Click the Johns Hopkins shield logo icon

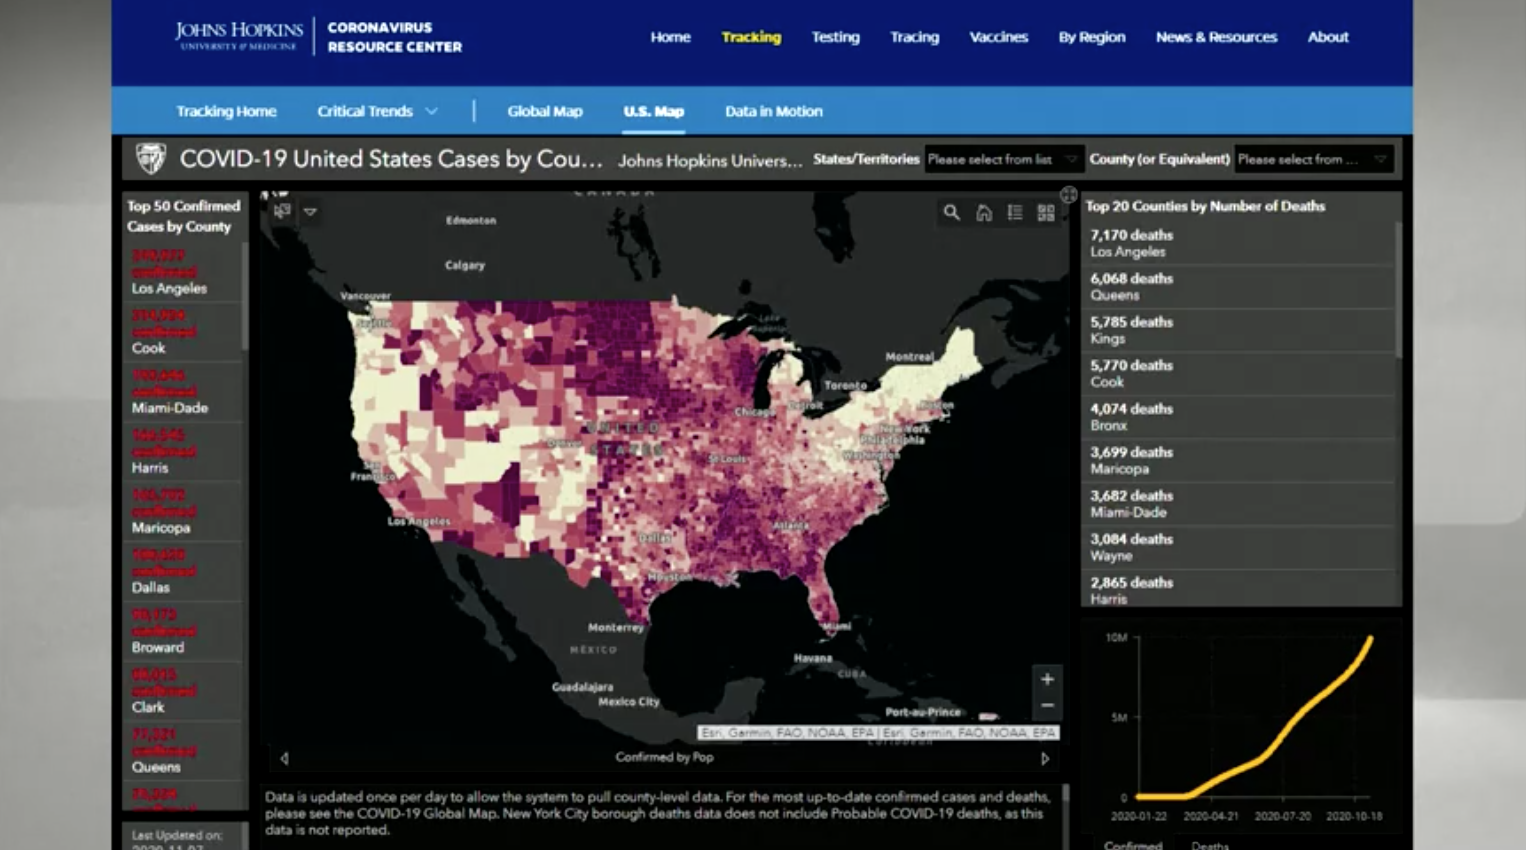(151, 158)
